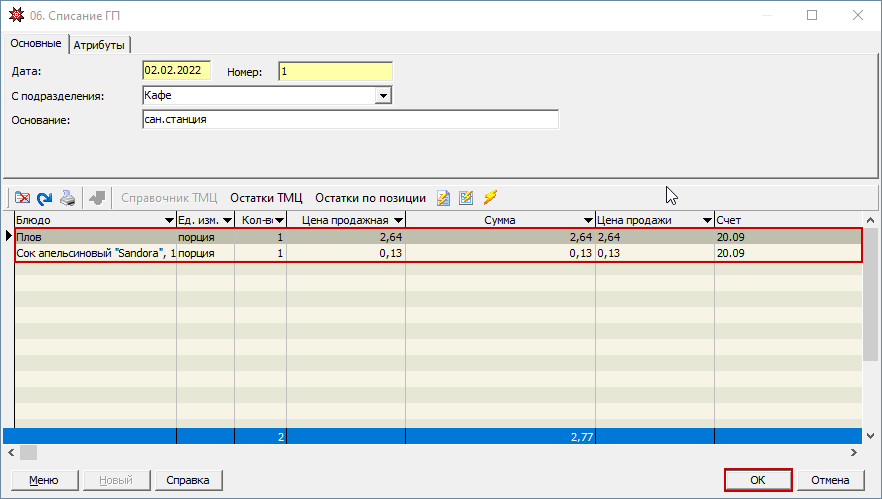Select the Основные tab

click(36, 43)
